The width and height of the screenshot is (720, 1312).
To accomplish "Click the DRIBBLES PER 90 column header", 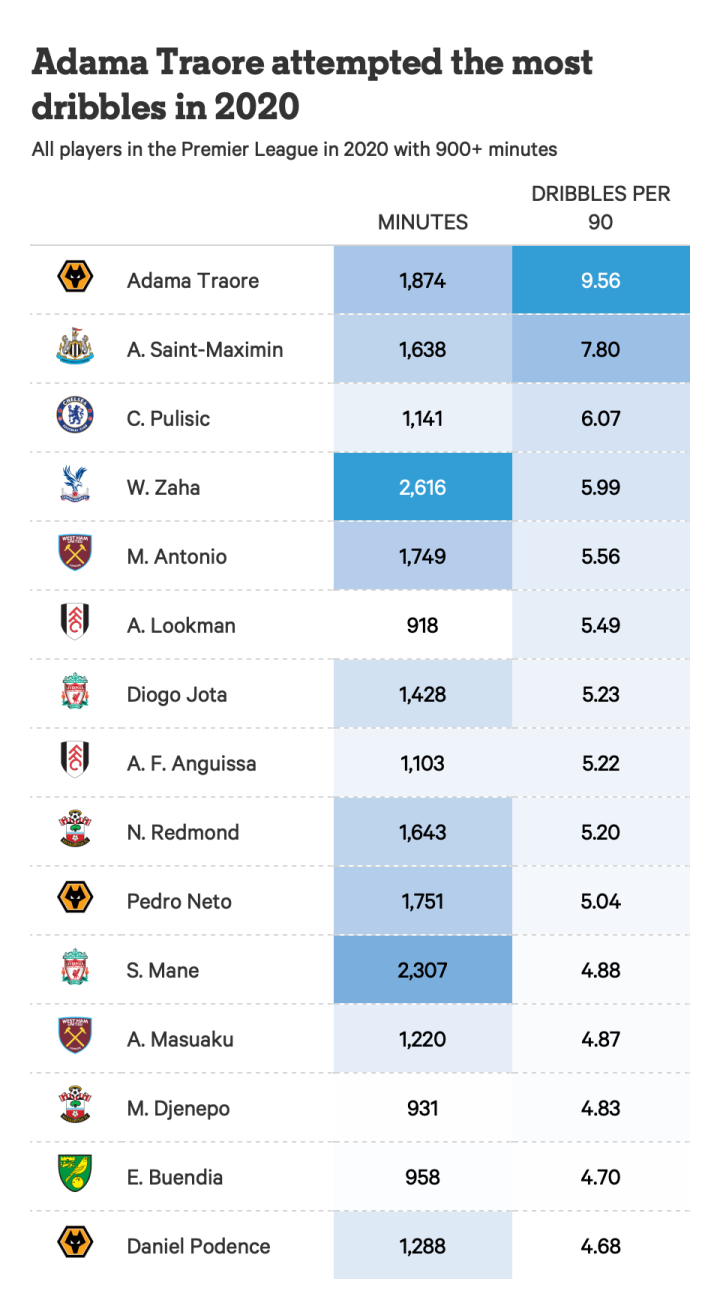I will pyautogui.click(x=600, y=208).
